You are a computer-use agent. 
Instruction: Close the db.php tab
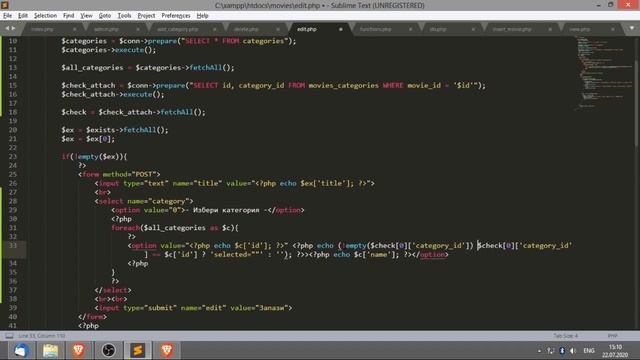click(473, 29)
